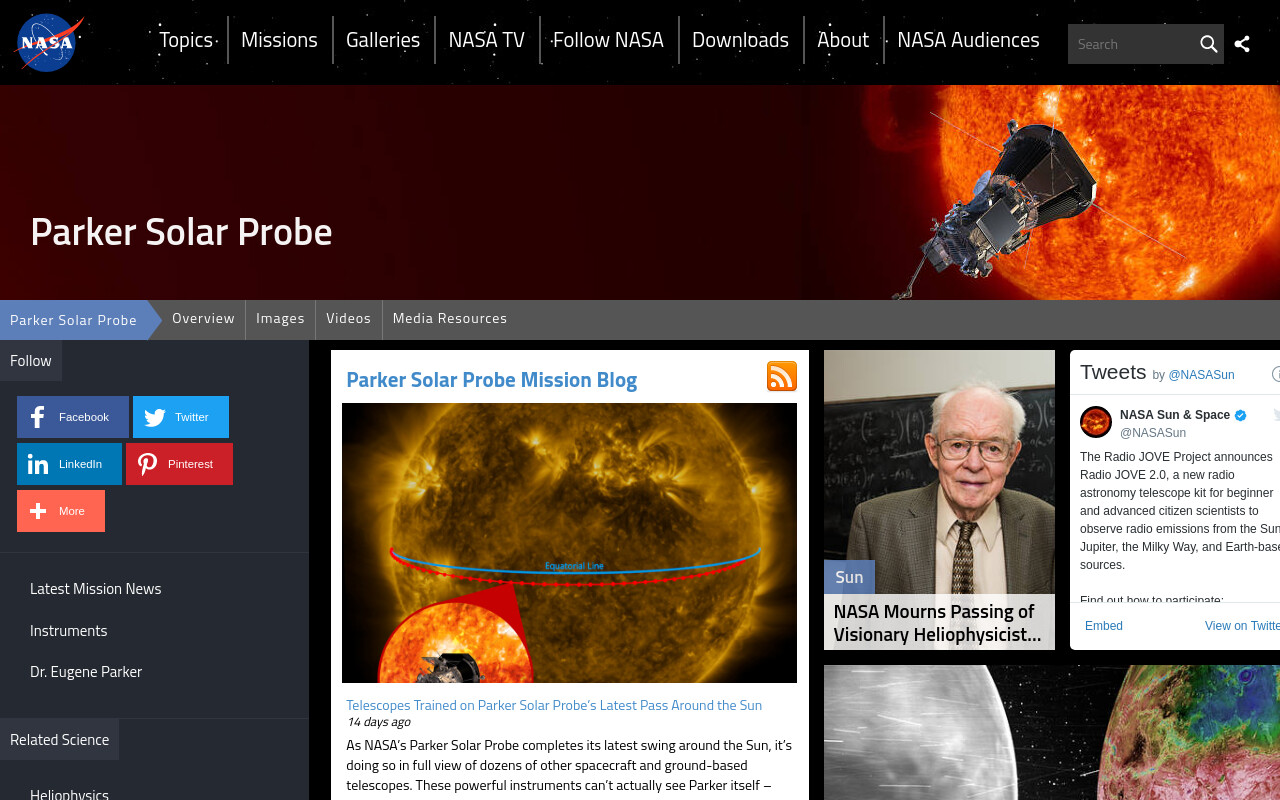Click the NASA logo icon

click(x=49, y=43)
